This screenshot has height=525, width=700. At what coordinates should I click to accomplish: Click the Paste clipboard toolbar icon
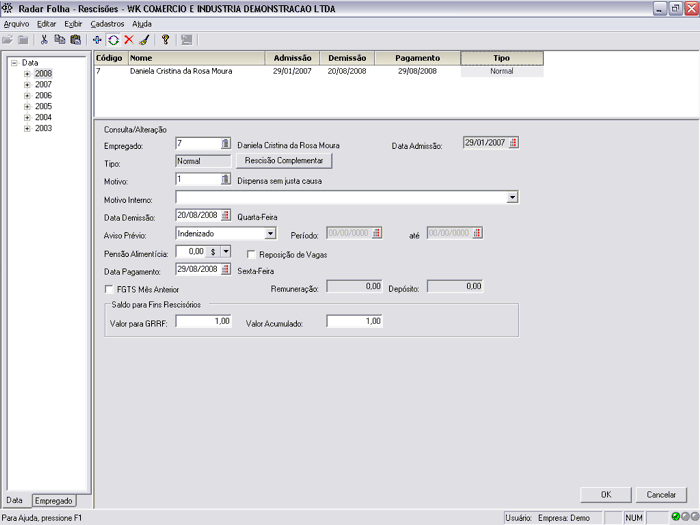coord(75,40)
